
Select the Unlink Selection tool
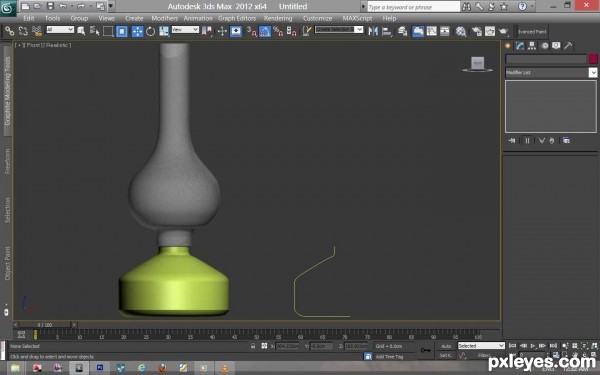point(23,31)
